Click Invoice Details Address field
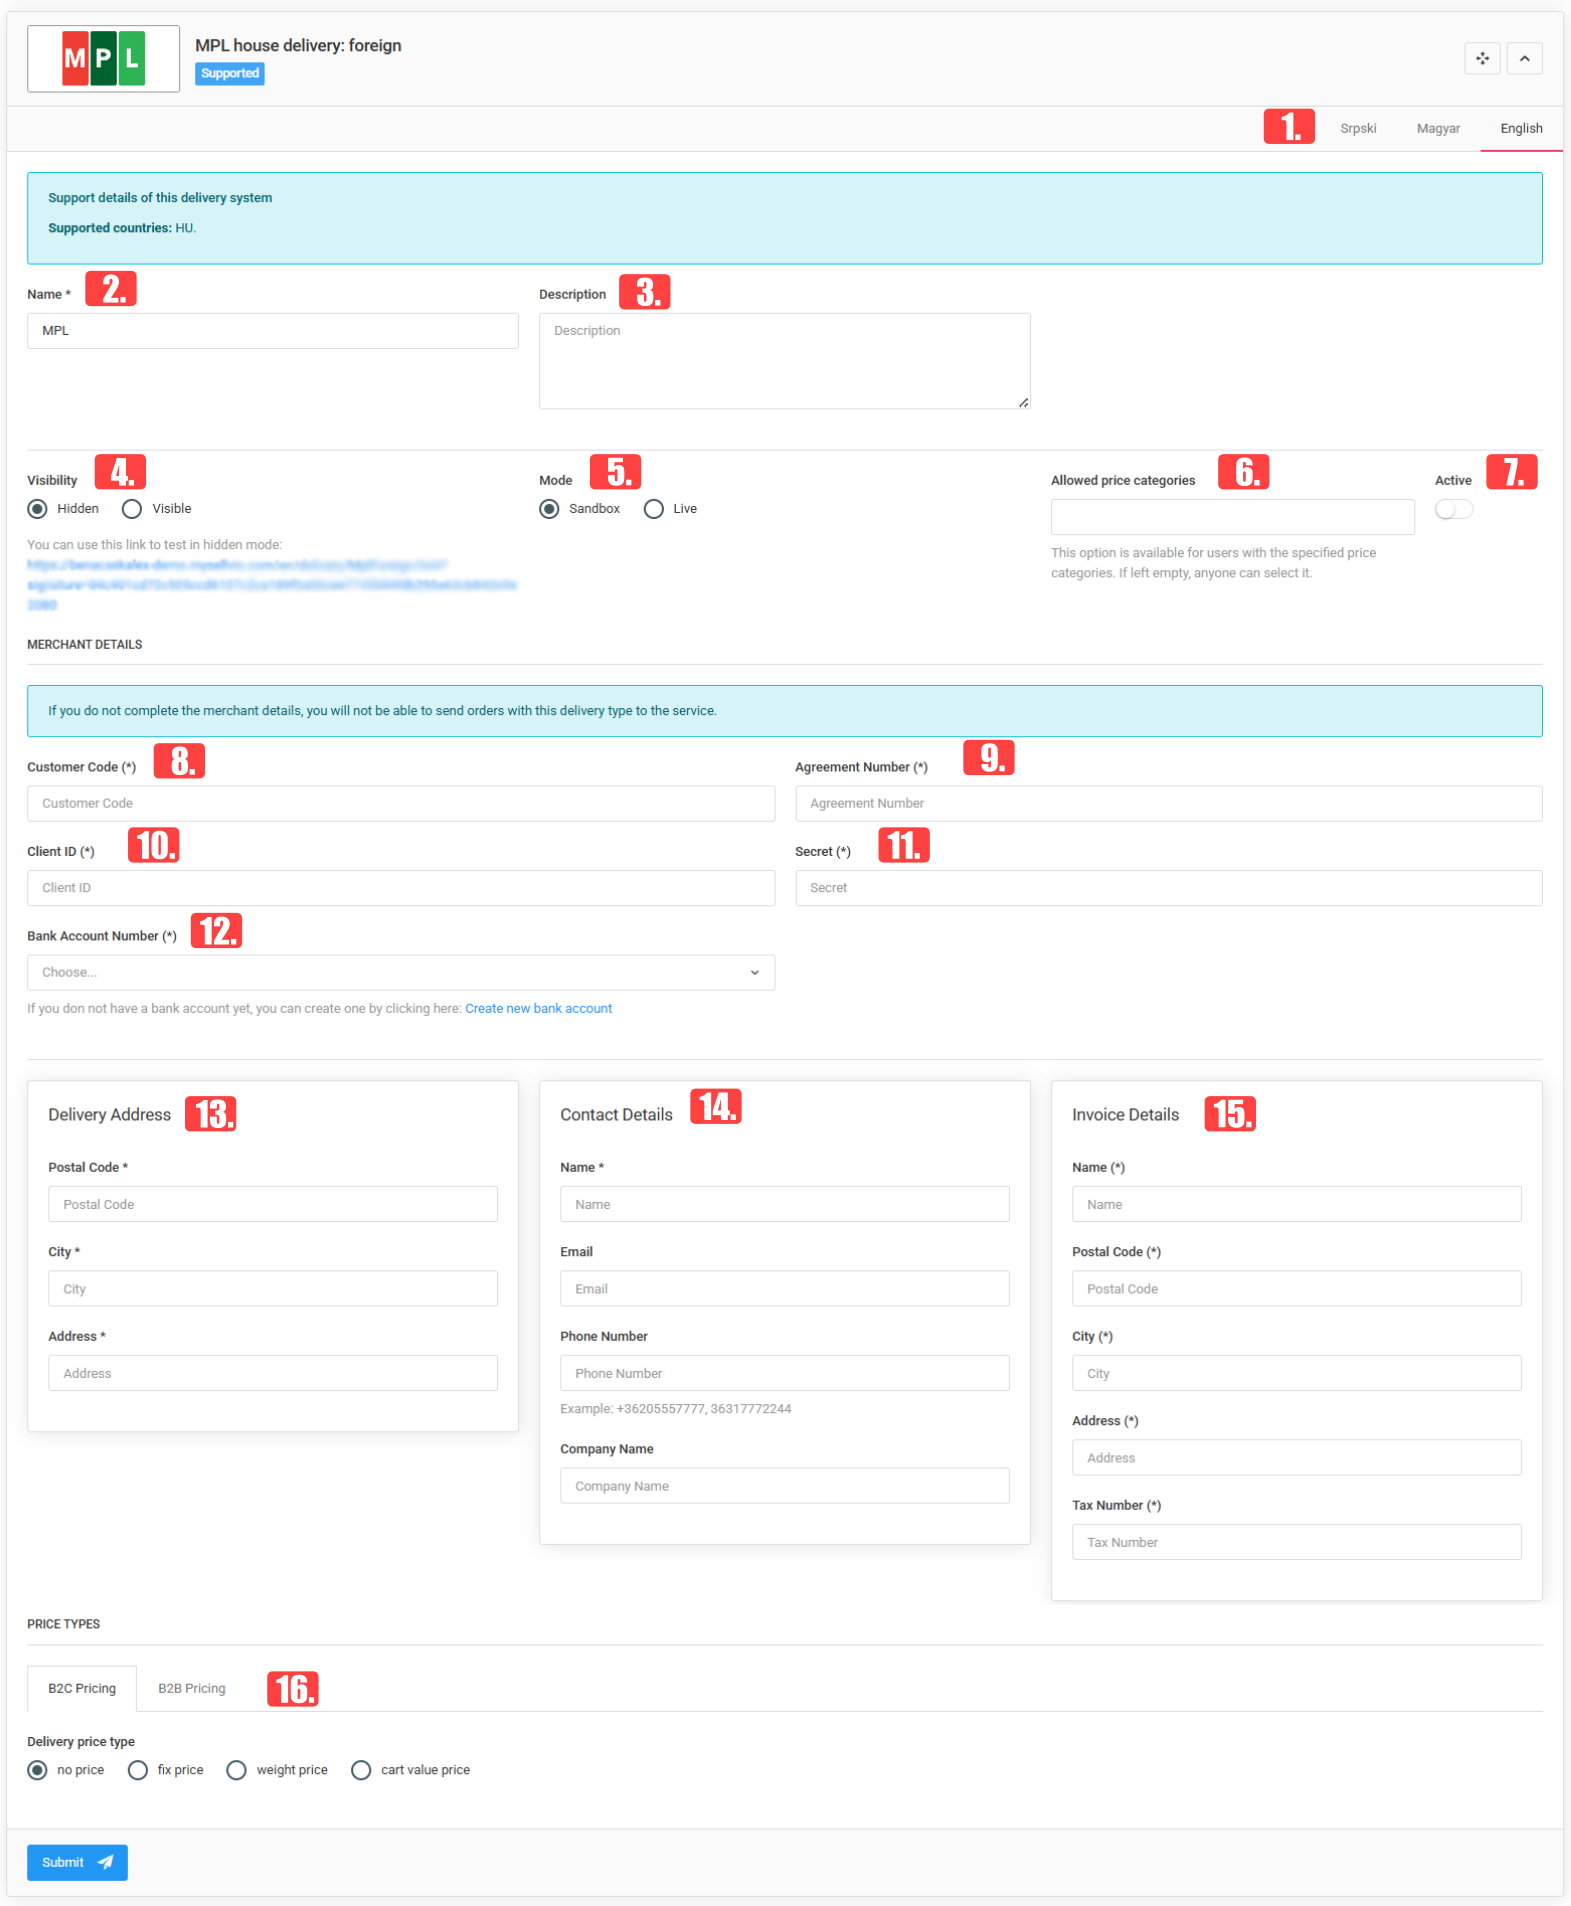The height and width of the screenshot is (1906, 1571). (1297, 1458)
